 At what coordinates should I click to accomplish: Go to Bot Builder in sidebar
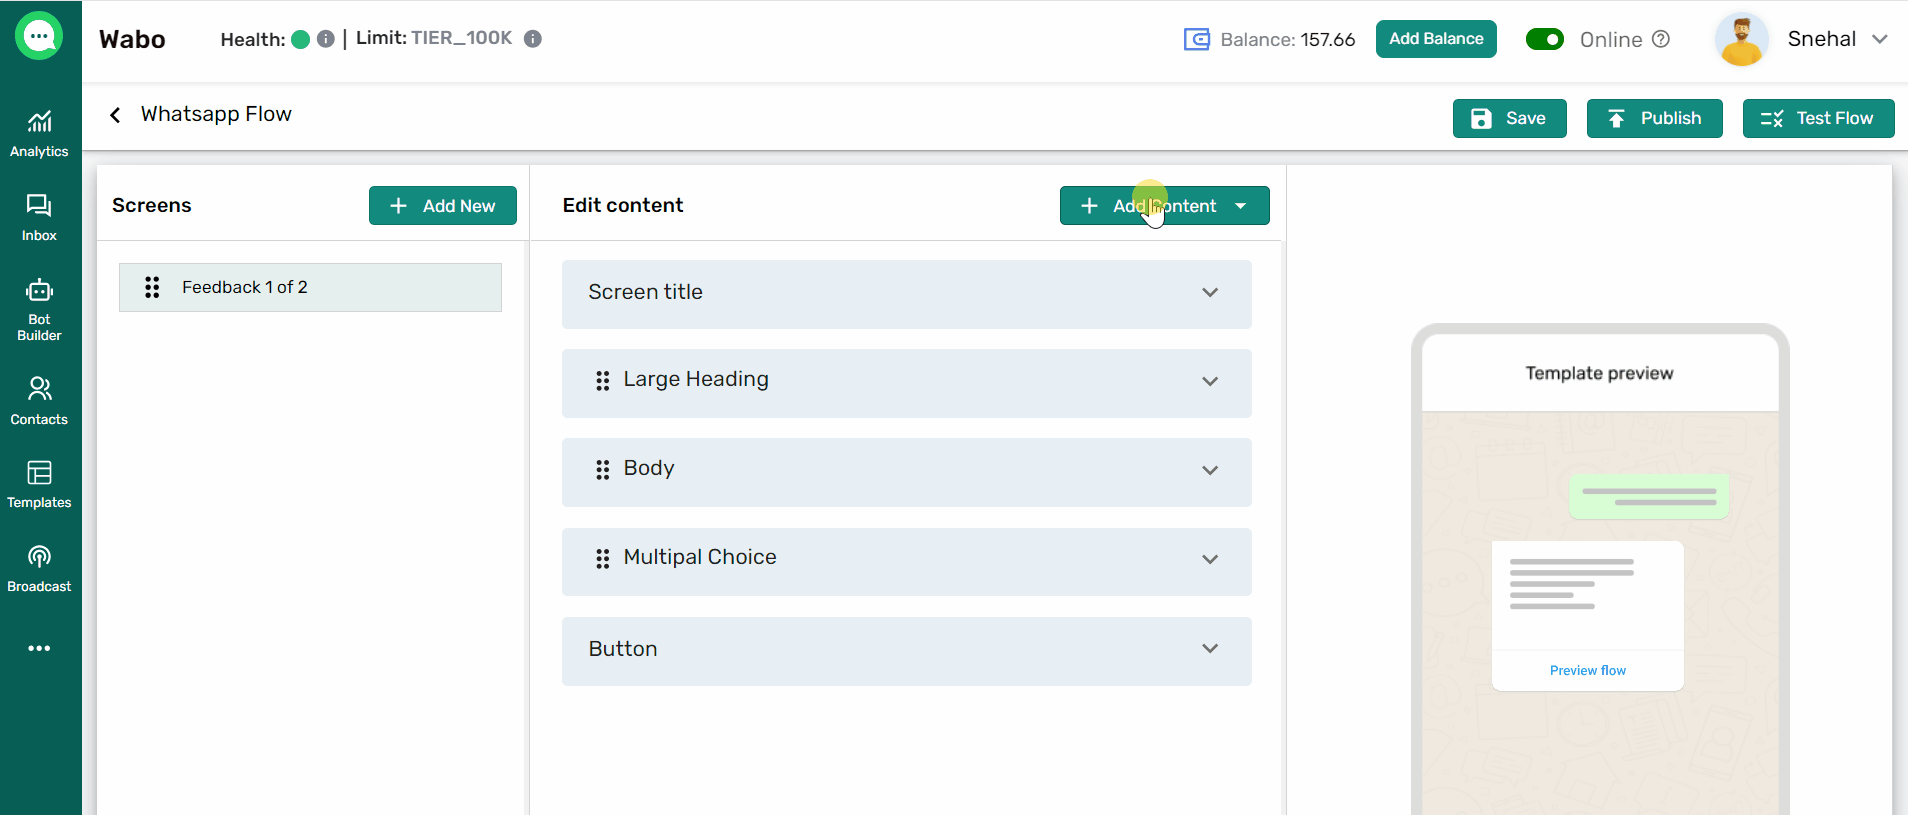(x=39, y=309)
